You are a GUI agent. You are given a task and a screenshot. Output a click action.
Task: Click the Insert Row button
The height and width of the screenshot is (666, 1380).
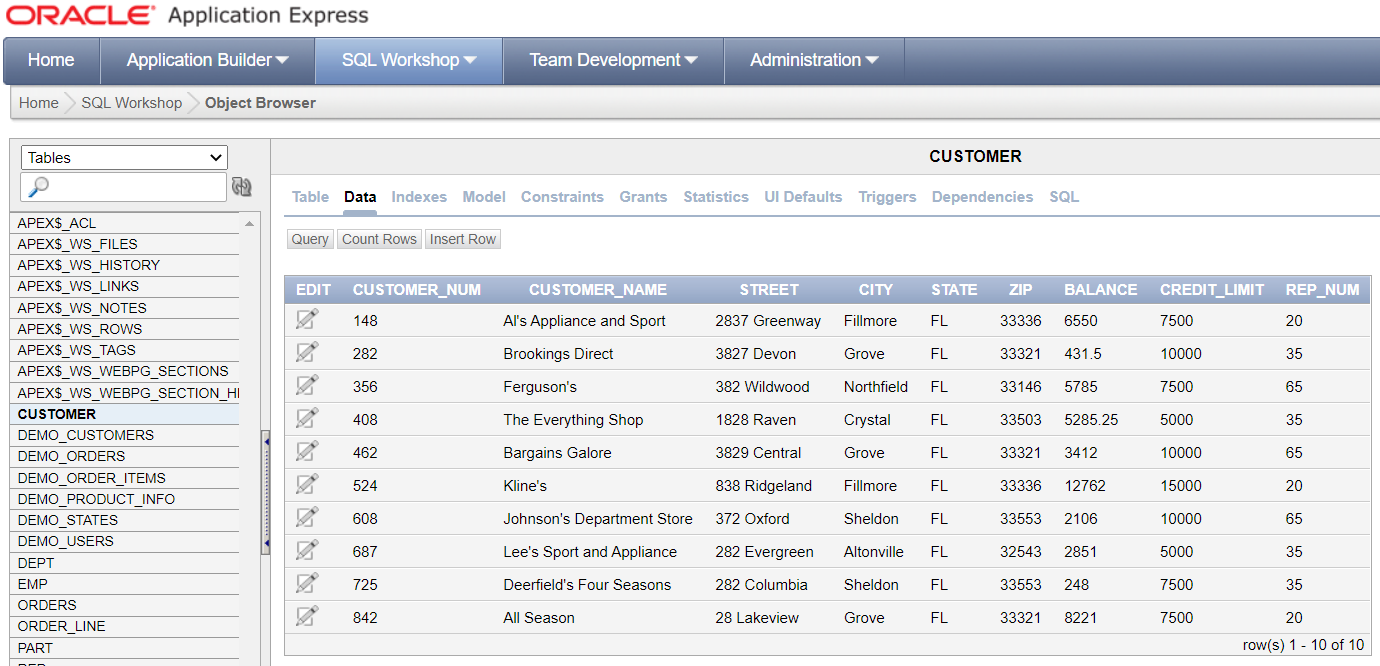point(463,239)
